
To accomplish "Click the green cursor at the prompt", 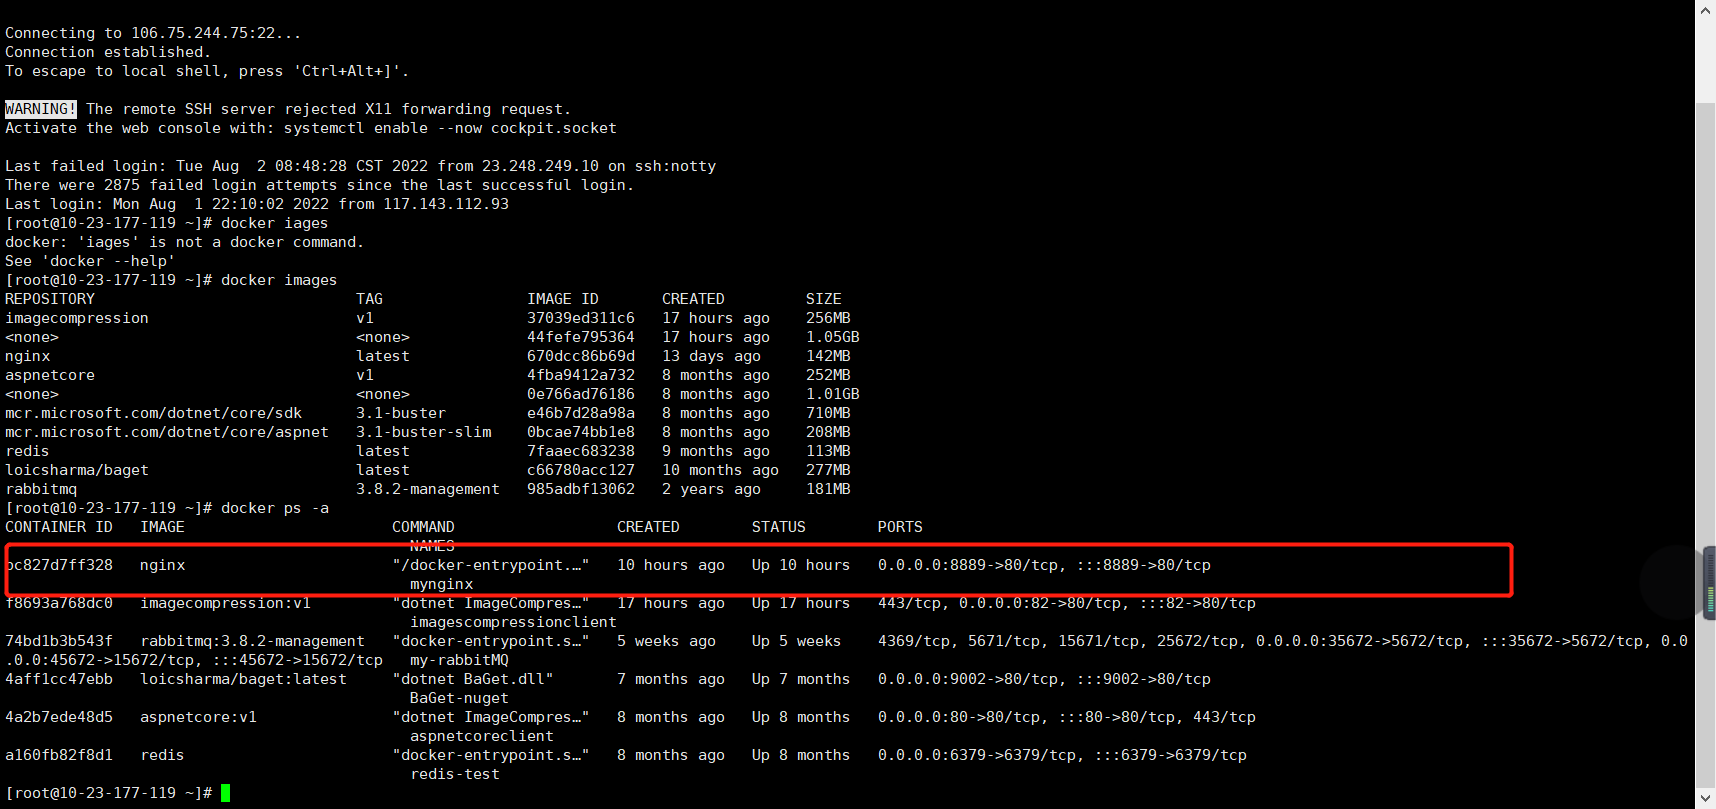I will (225, 793).
